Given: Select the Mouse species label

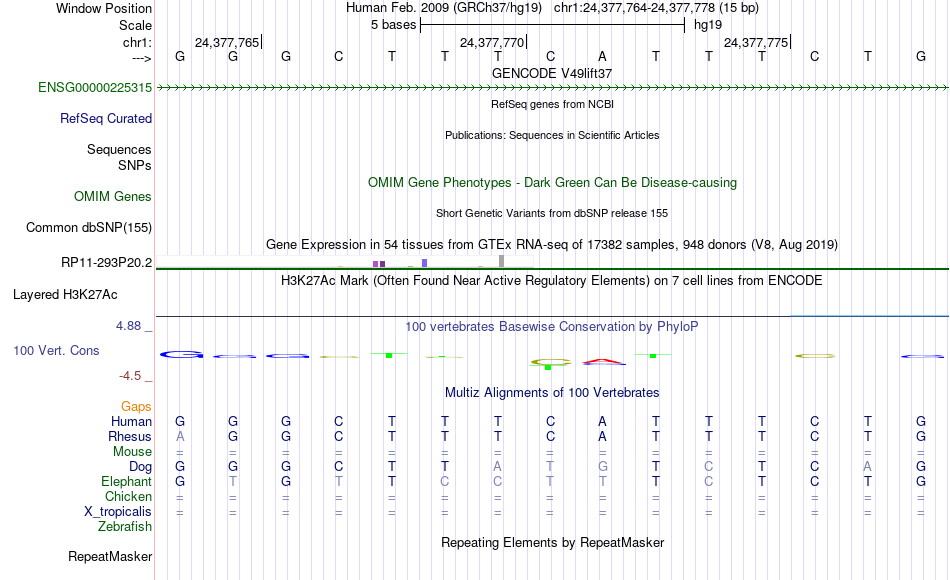Looking at the screenshot, I should 132,452.
